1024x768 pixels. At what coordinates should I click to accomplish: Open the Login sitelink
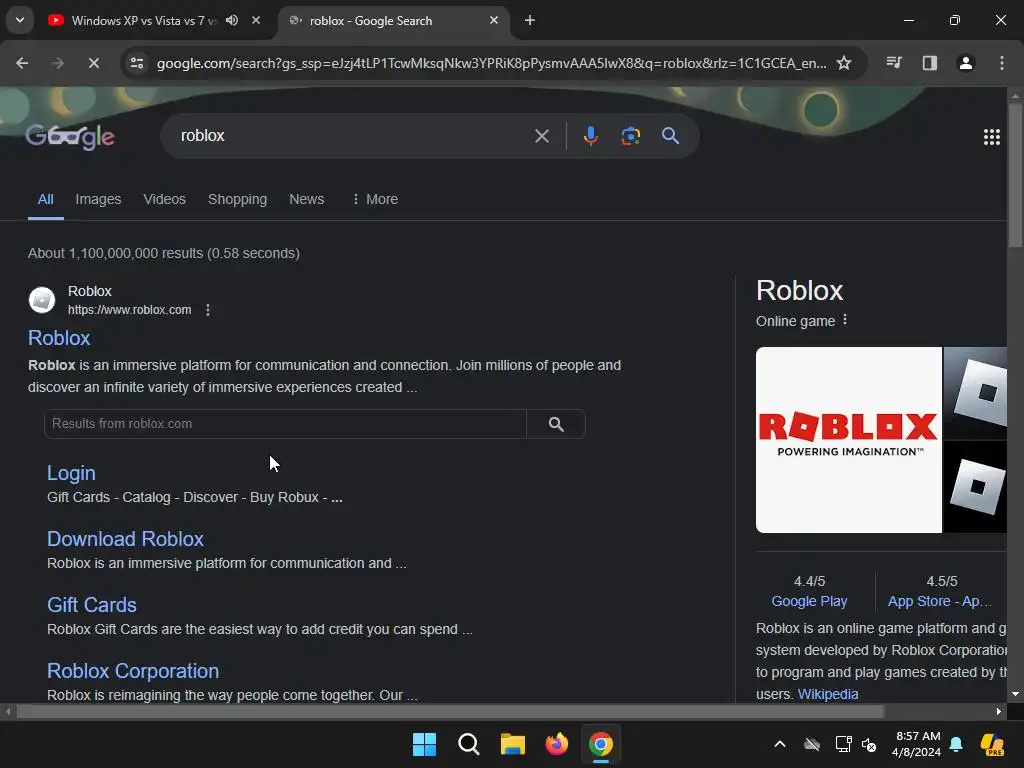[x=71, y=473]
